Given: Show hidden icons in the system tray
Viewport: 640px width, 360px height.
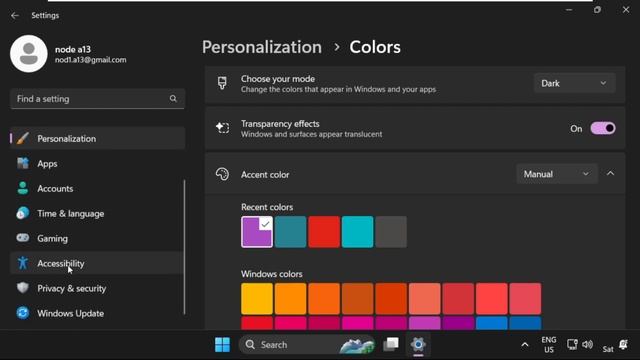Looking at the screenshot, I should tap(525, 345).
